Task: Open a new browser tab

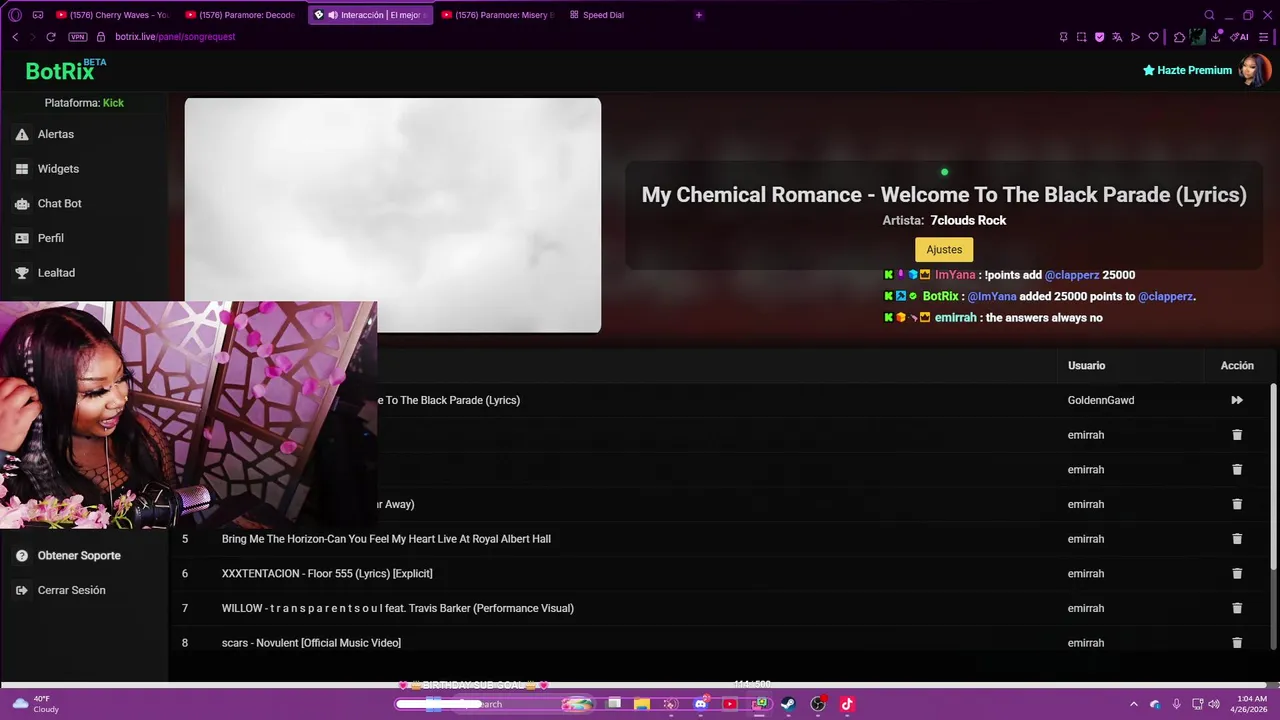Action: [699, 15]
